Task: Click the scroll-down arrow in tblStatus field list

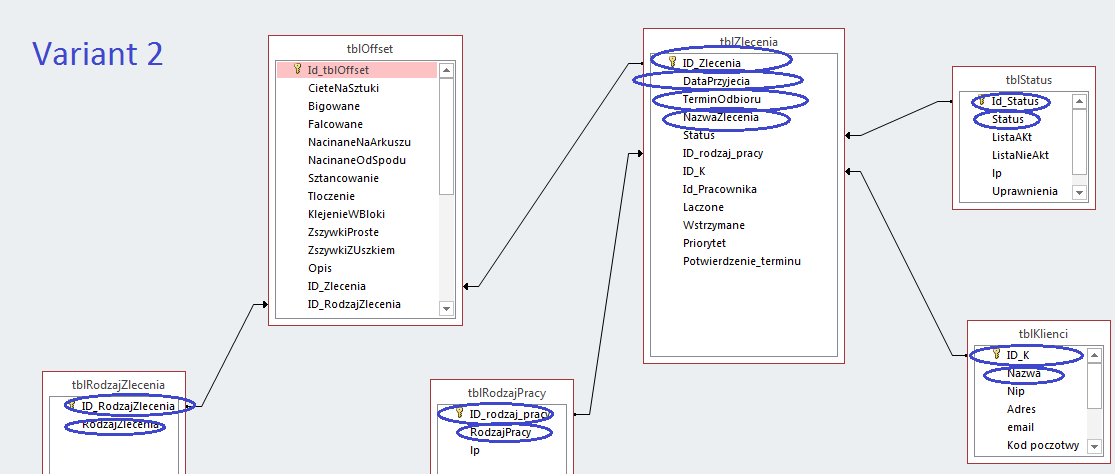Action: click(x=1079, y=192)
